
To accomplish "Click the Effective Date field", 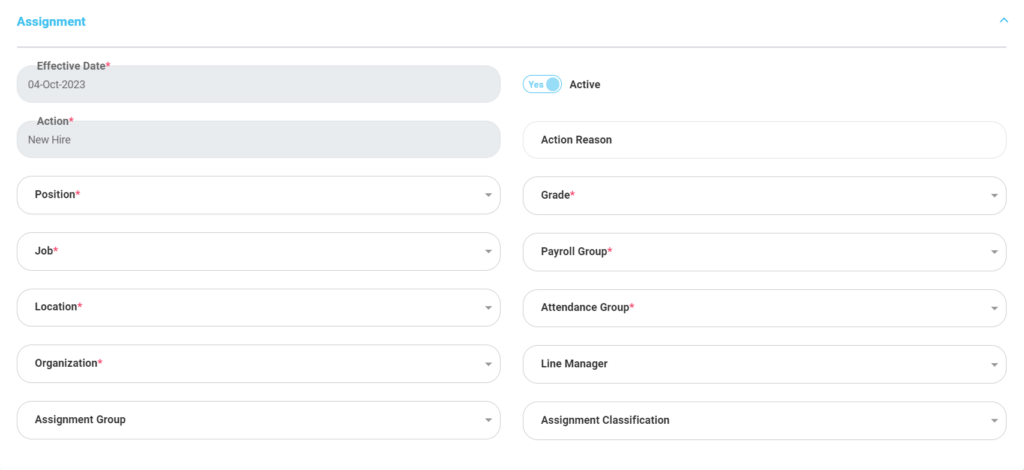I will click(x=259, y=84).
